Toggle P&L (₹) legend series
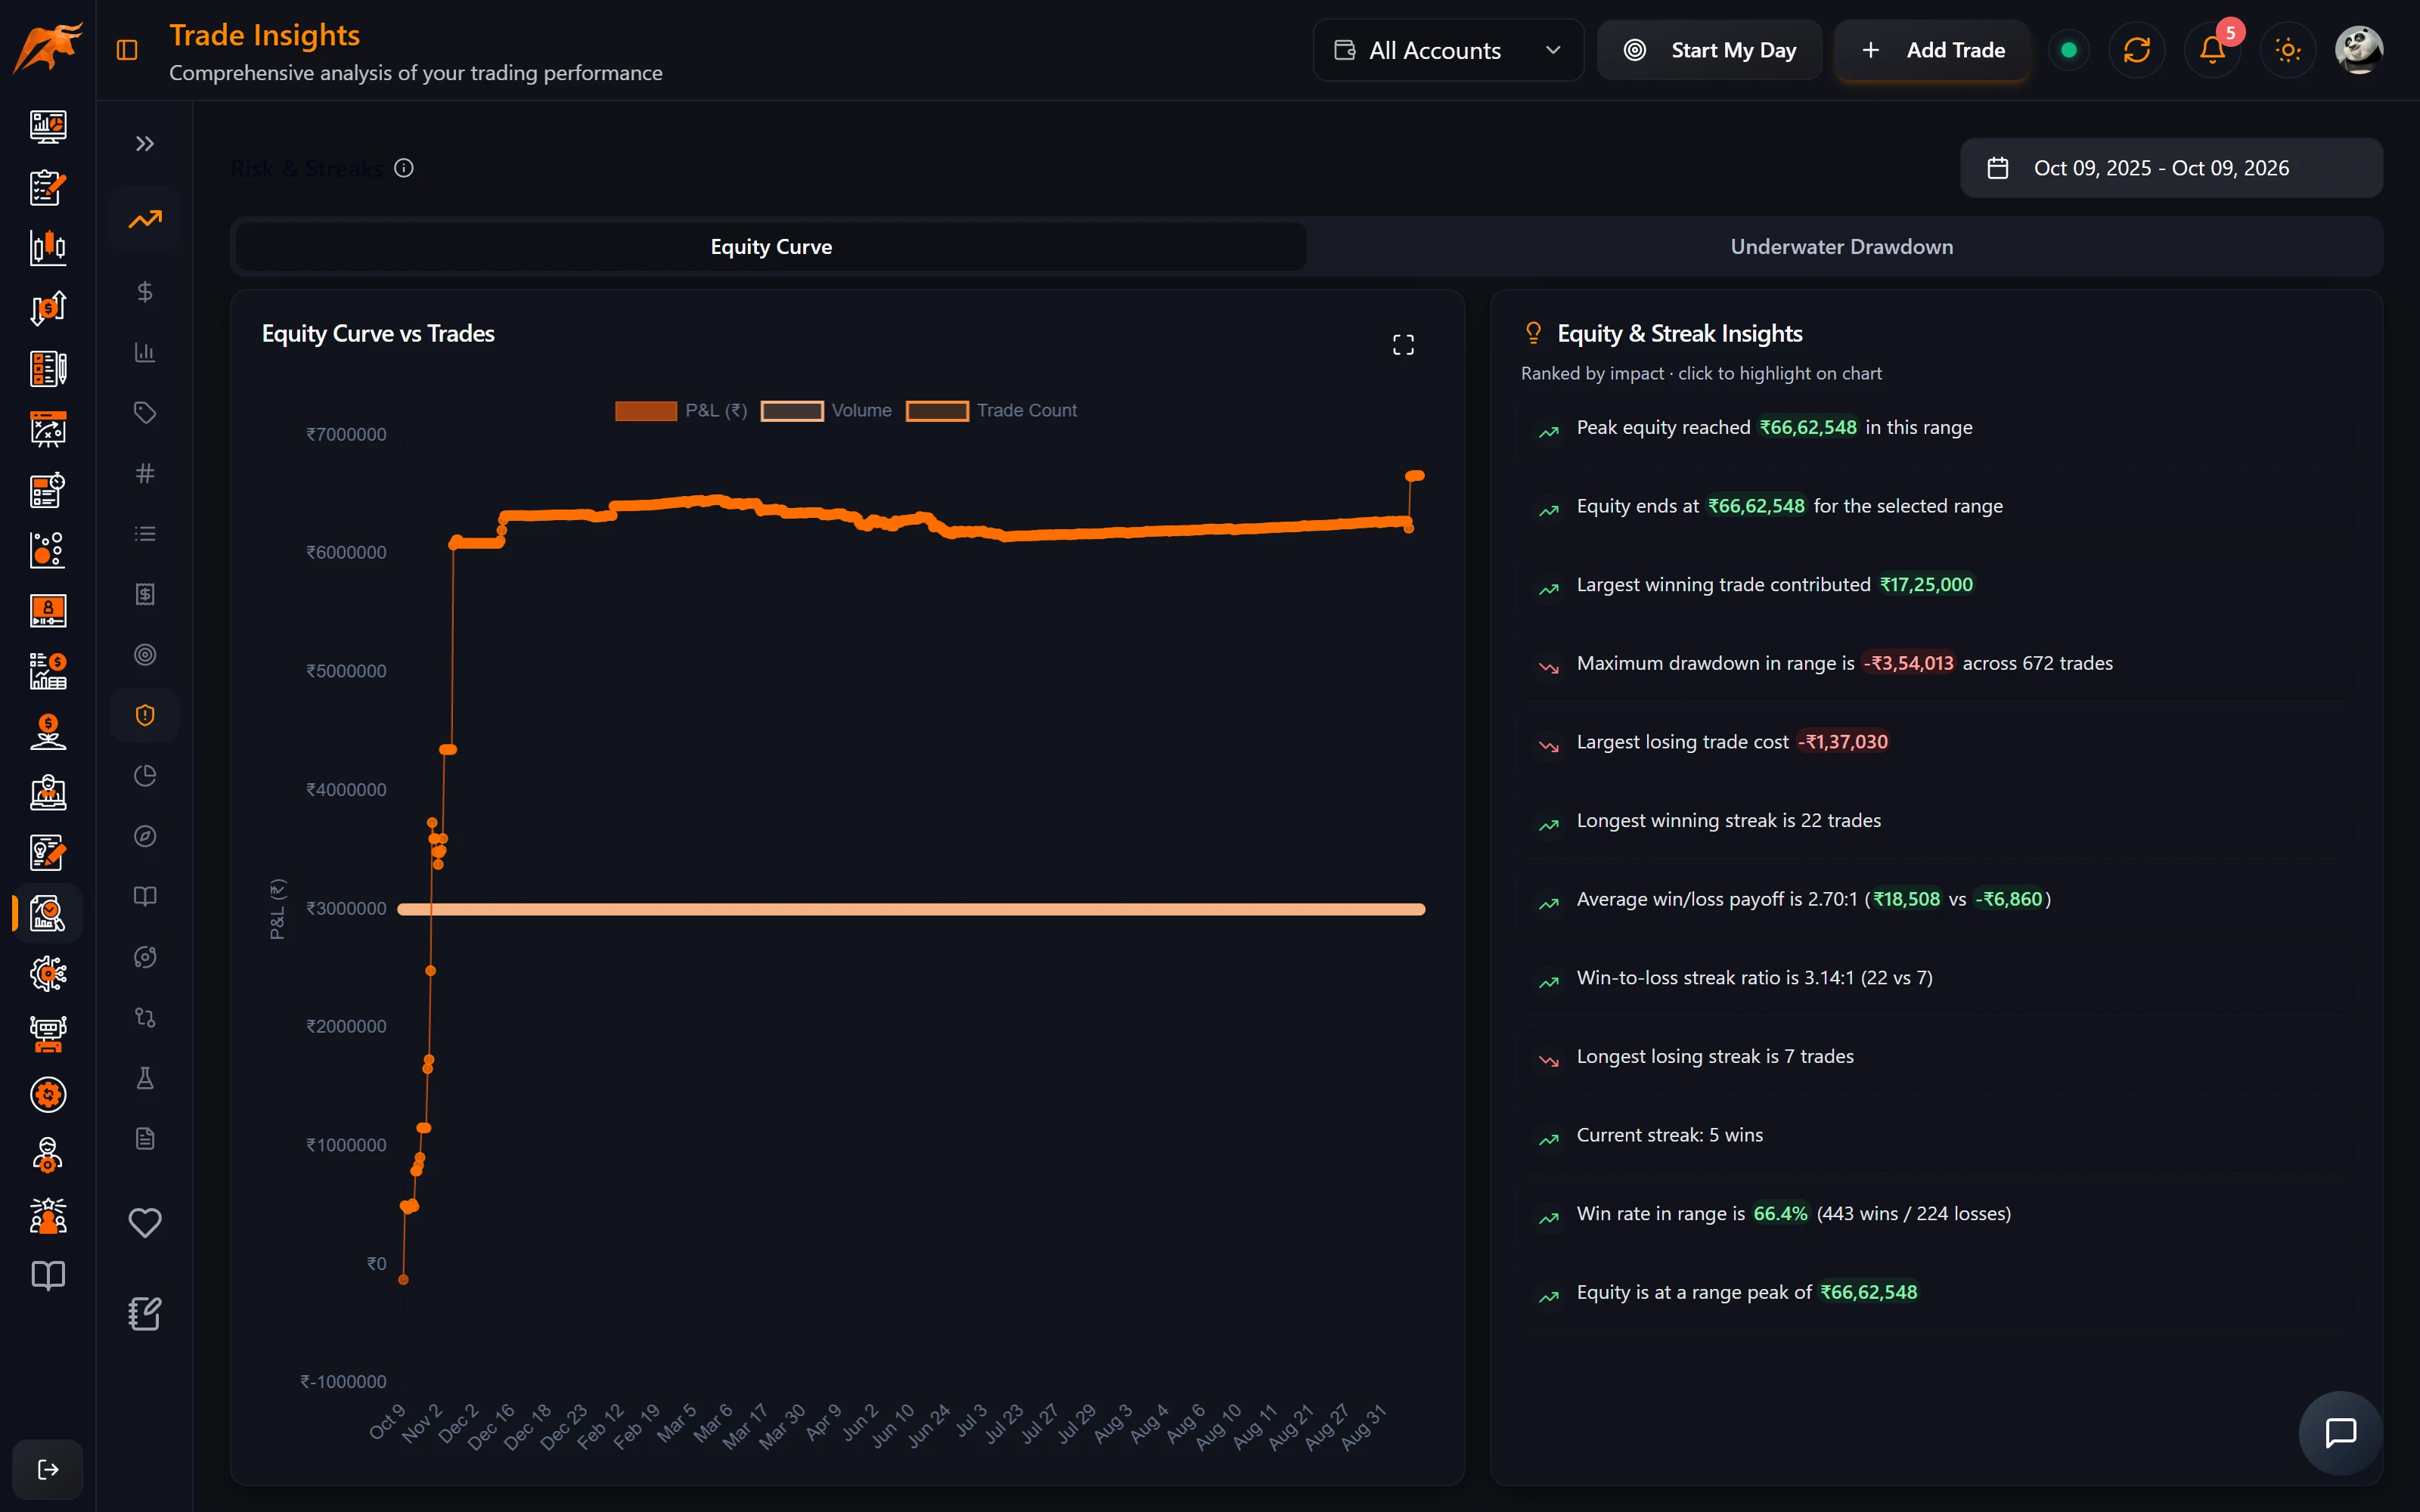This screenshot has height=1512, width=2420. click(x=681, y=410)
